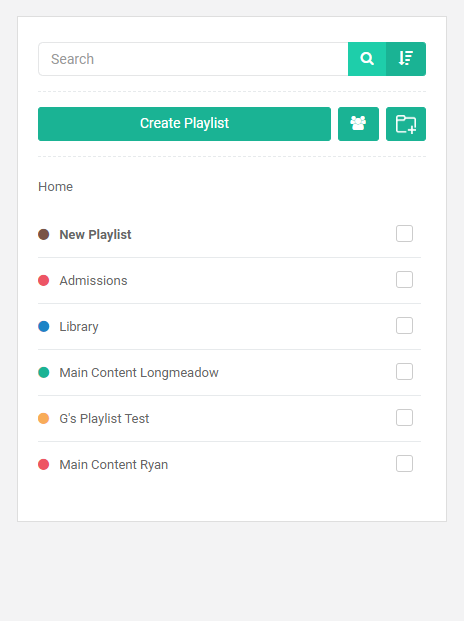
Task: Enable the Main Content Longmeadow checkbox
Action: click(x=404, y=371)
